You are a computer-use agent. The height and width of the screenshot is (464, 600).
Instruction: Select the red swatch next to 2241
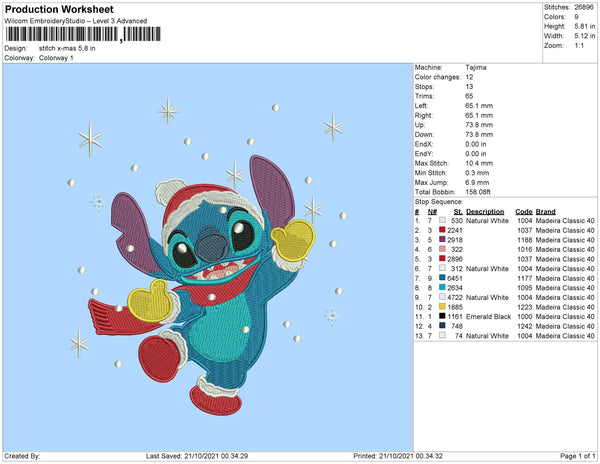[442, 230]
